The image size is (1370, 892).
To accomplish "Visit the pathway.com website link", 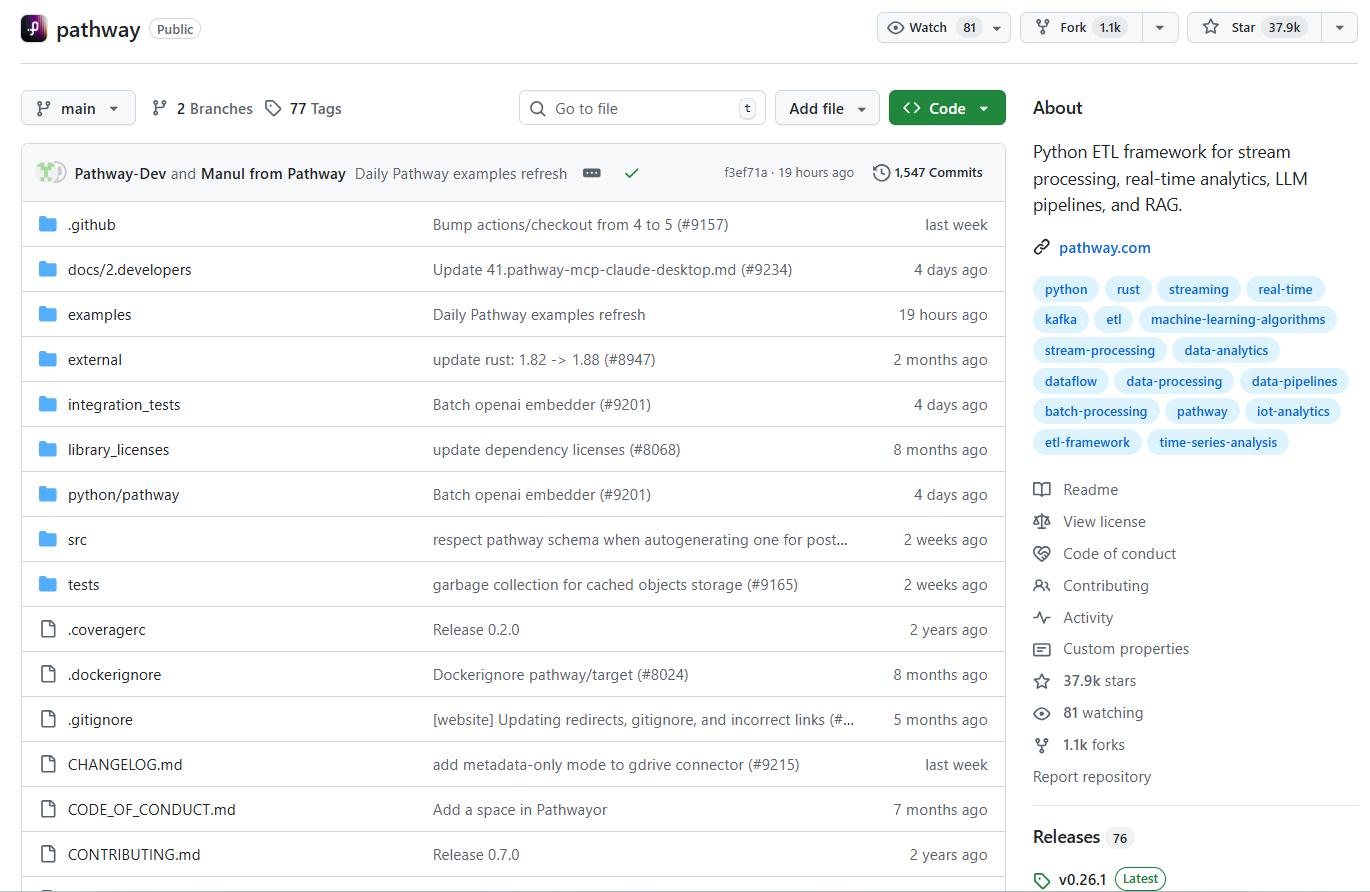I will [1105, 247].
